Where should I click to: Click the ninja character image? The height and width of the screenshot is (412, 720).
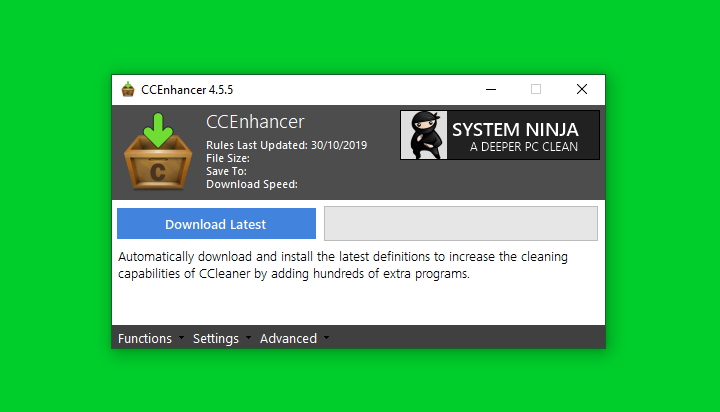click(x=424, y=135)
